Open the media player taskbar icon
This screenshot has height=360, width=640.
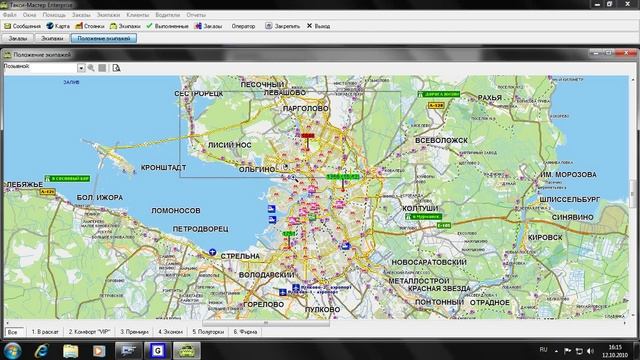[99, 351]
